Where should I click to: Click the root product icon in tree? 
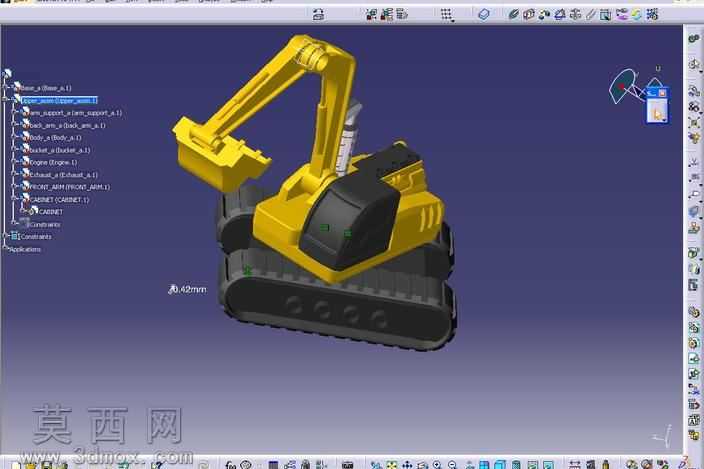click(x=7, y=74)
